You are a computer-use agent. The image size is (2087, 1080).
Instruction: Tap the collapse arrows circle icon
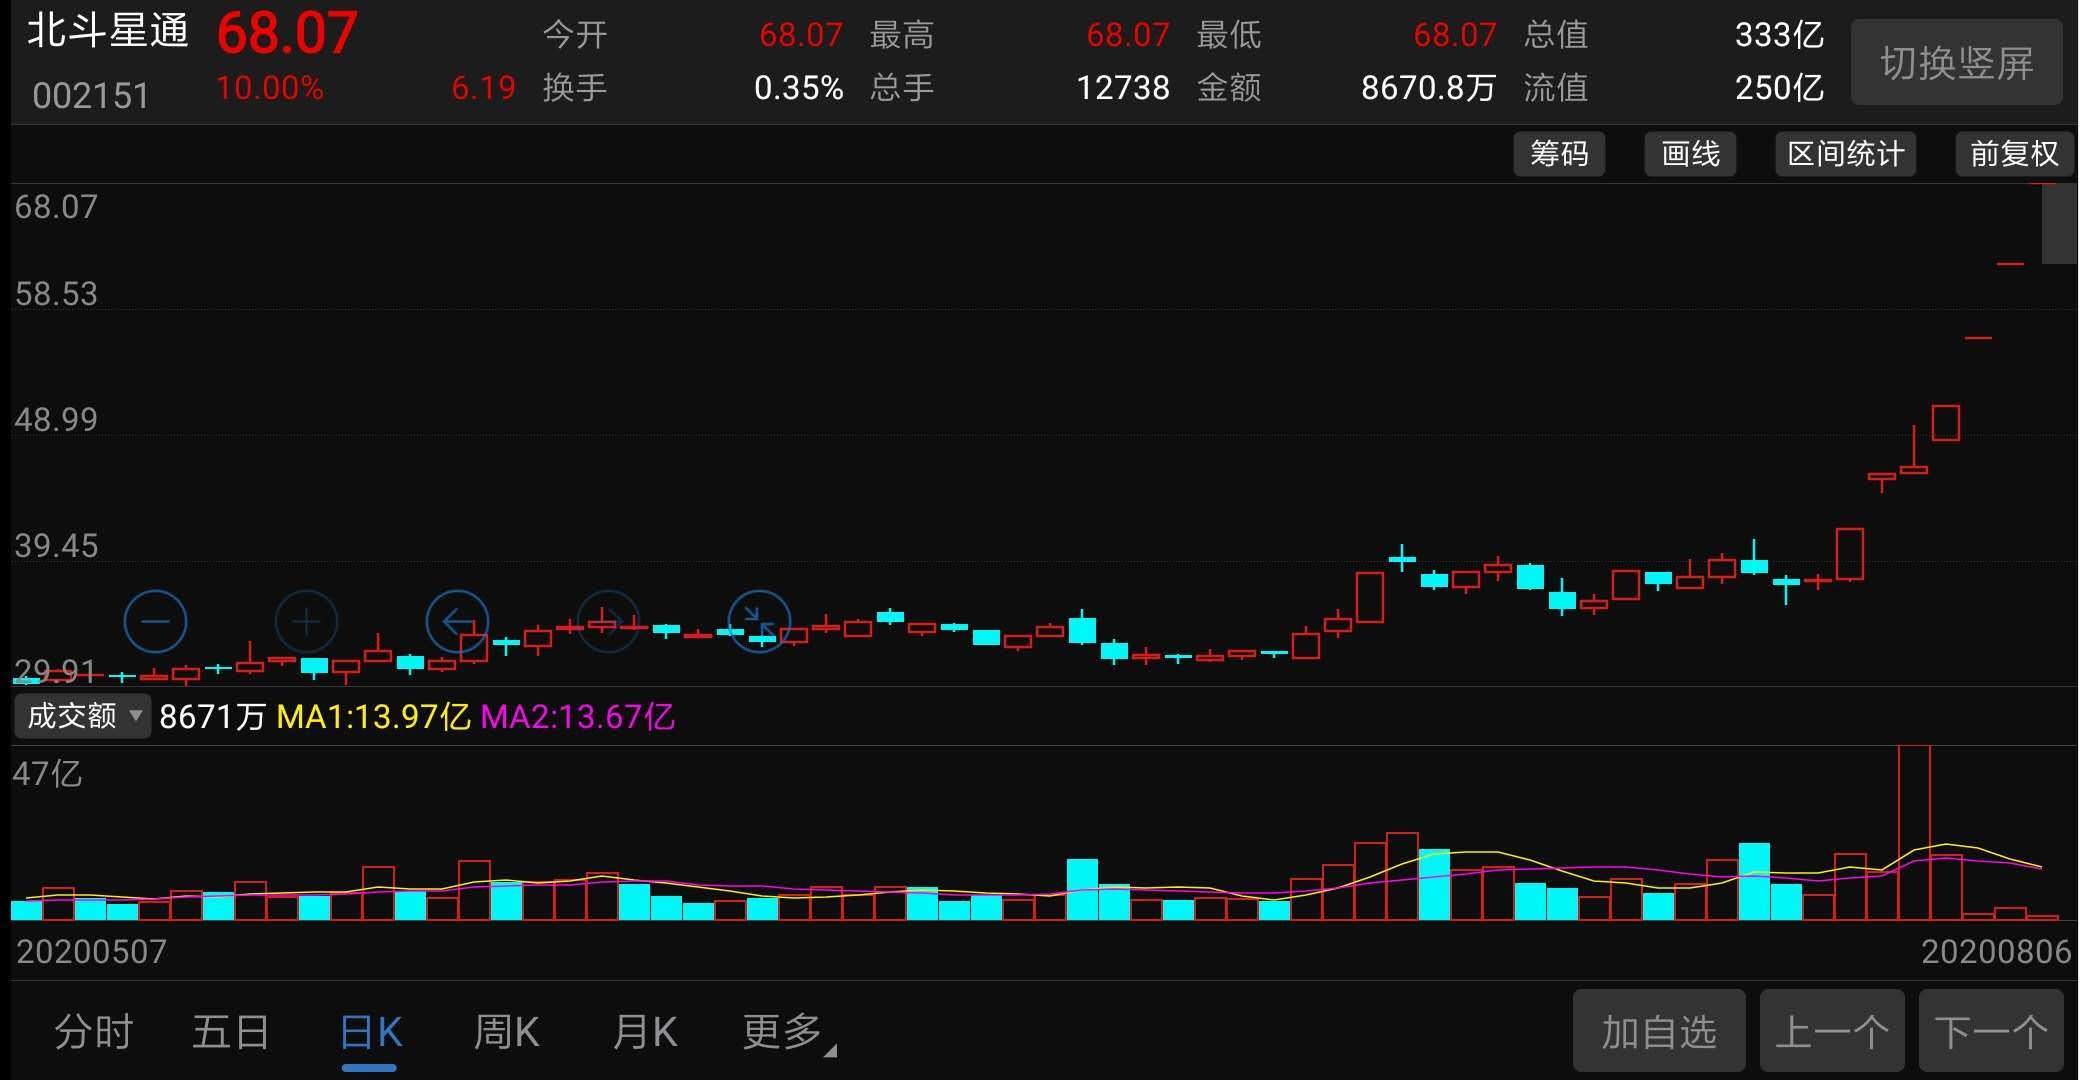pyautogui.click(x=759, y=622)
